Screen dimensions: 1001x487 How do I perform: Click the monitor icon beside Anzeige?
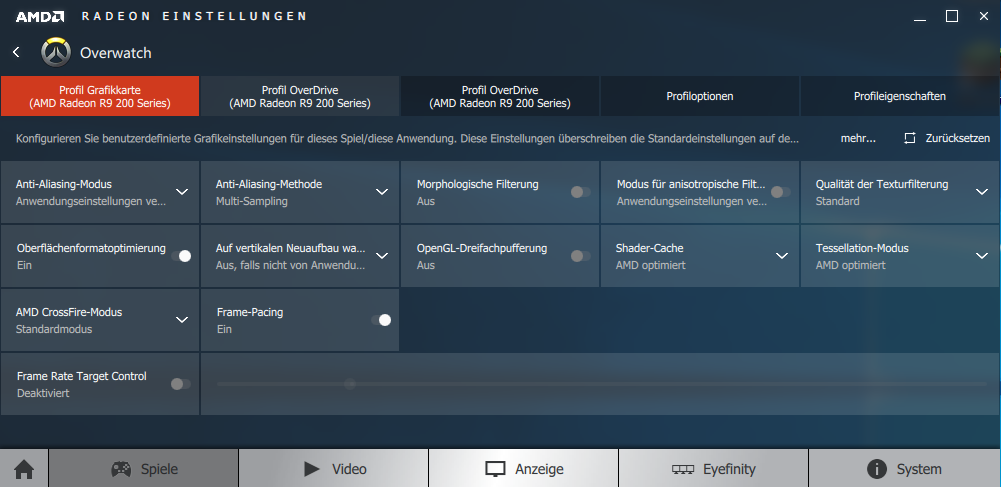[495, 469]
